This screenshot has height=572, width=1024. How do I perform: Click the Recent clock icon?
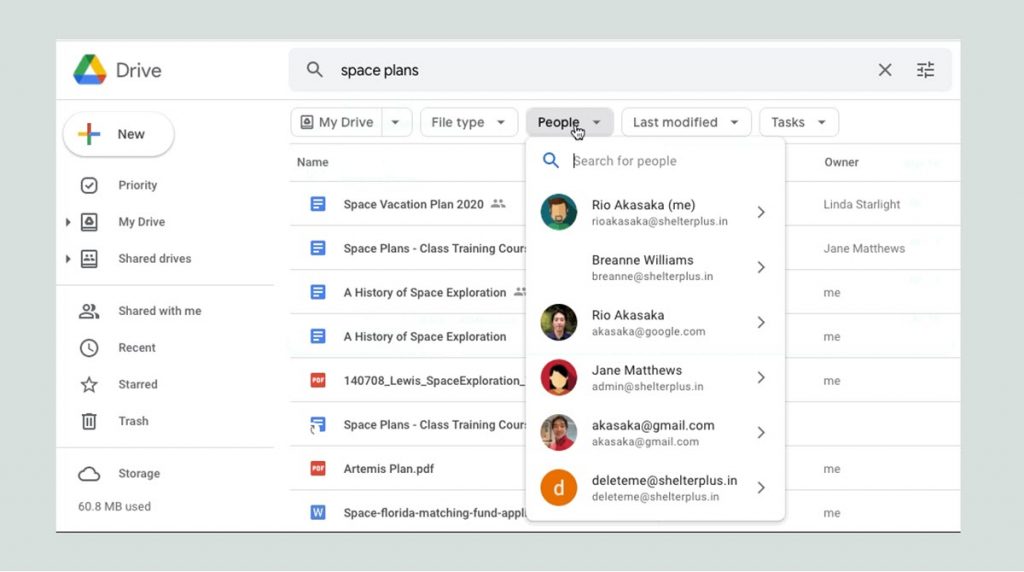[x=89, y=348]
